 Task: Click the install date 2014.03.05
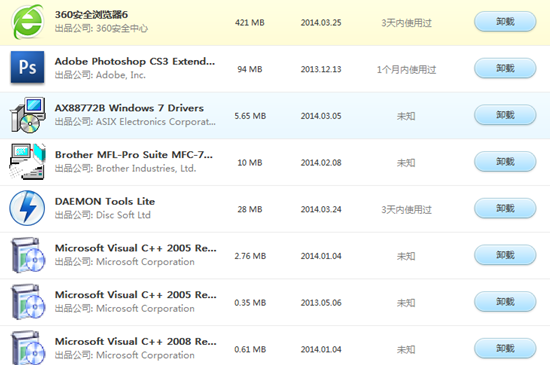(x=321, y=116)
